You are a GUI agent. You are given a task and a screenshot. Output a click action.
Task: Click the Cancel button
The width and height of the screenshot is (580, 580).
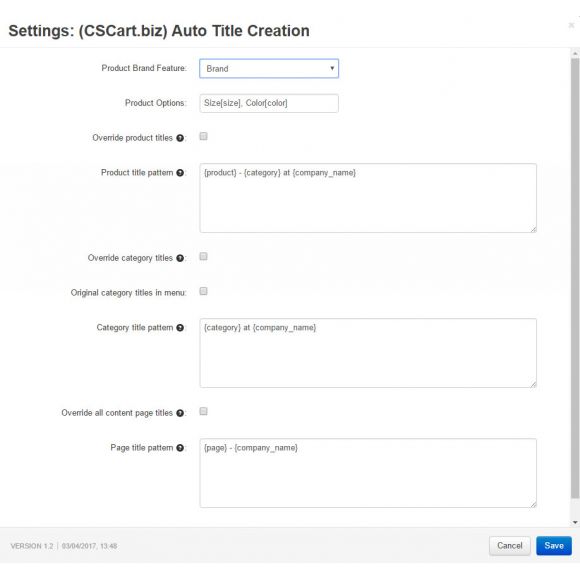[x=510, y=546]
